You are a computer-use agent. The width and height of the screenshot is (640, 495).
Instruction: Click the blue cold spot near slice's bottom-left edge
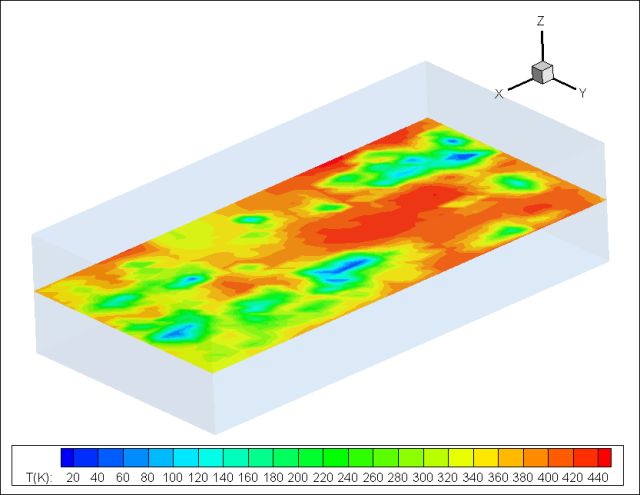(180, 325)
